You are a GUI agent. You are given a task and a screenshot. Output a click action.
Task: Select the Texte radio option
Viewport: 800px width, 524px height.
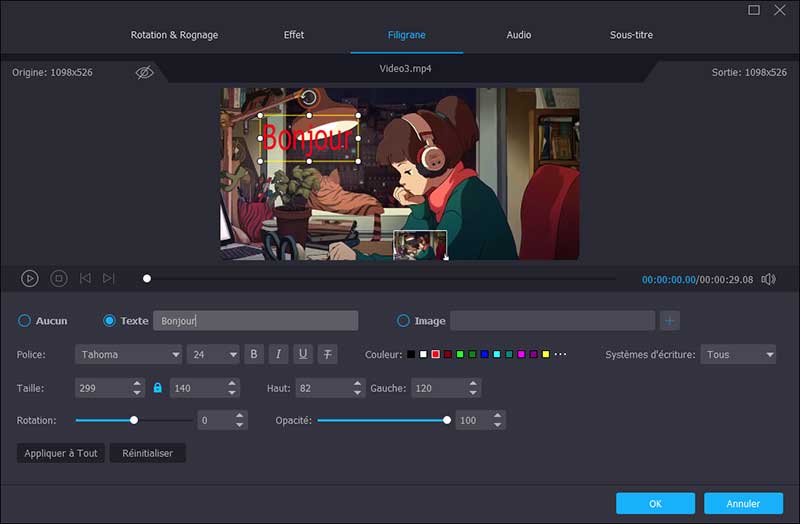click(x=109, y=320)
